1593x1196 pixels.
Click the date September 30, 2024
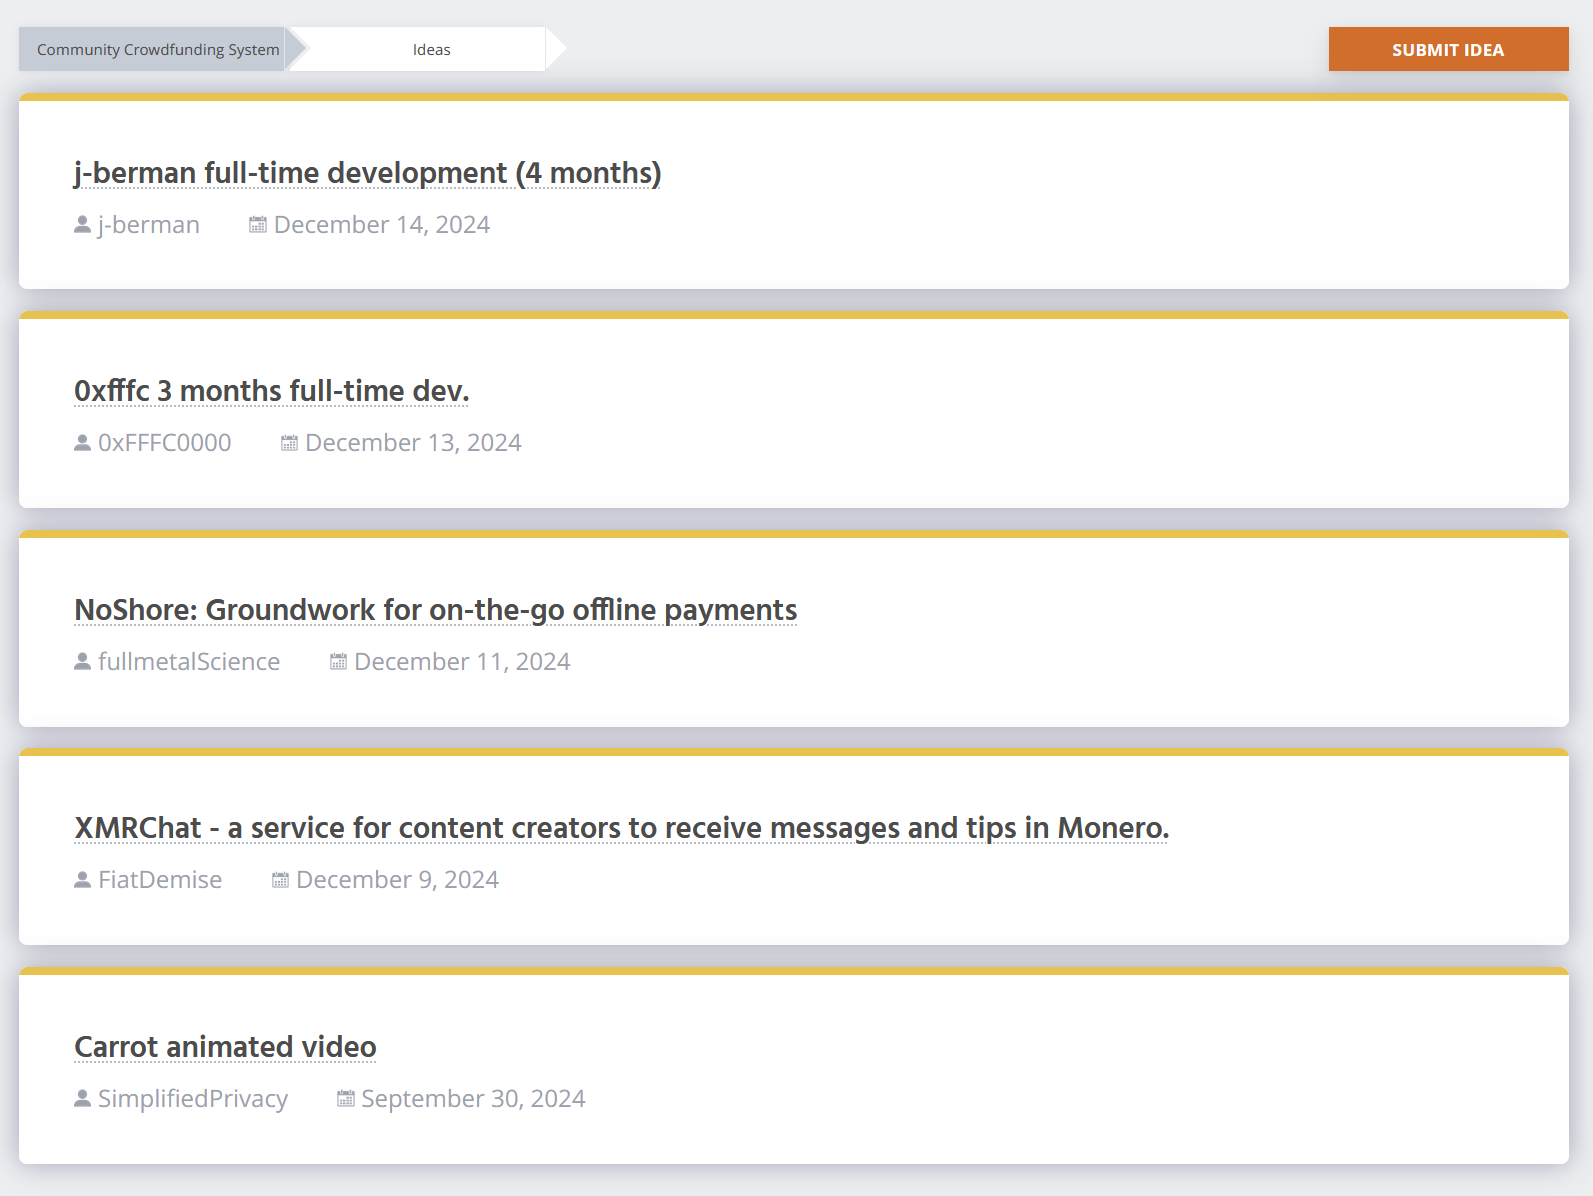point(473,1099)
